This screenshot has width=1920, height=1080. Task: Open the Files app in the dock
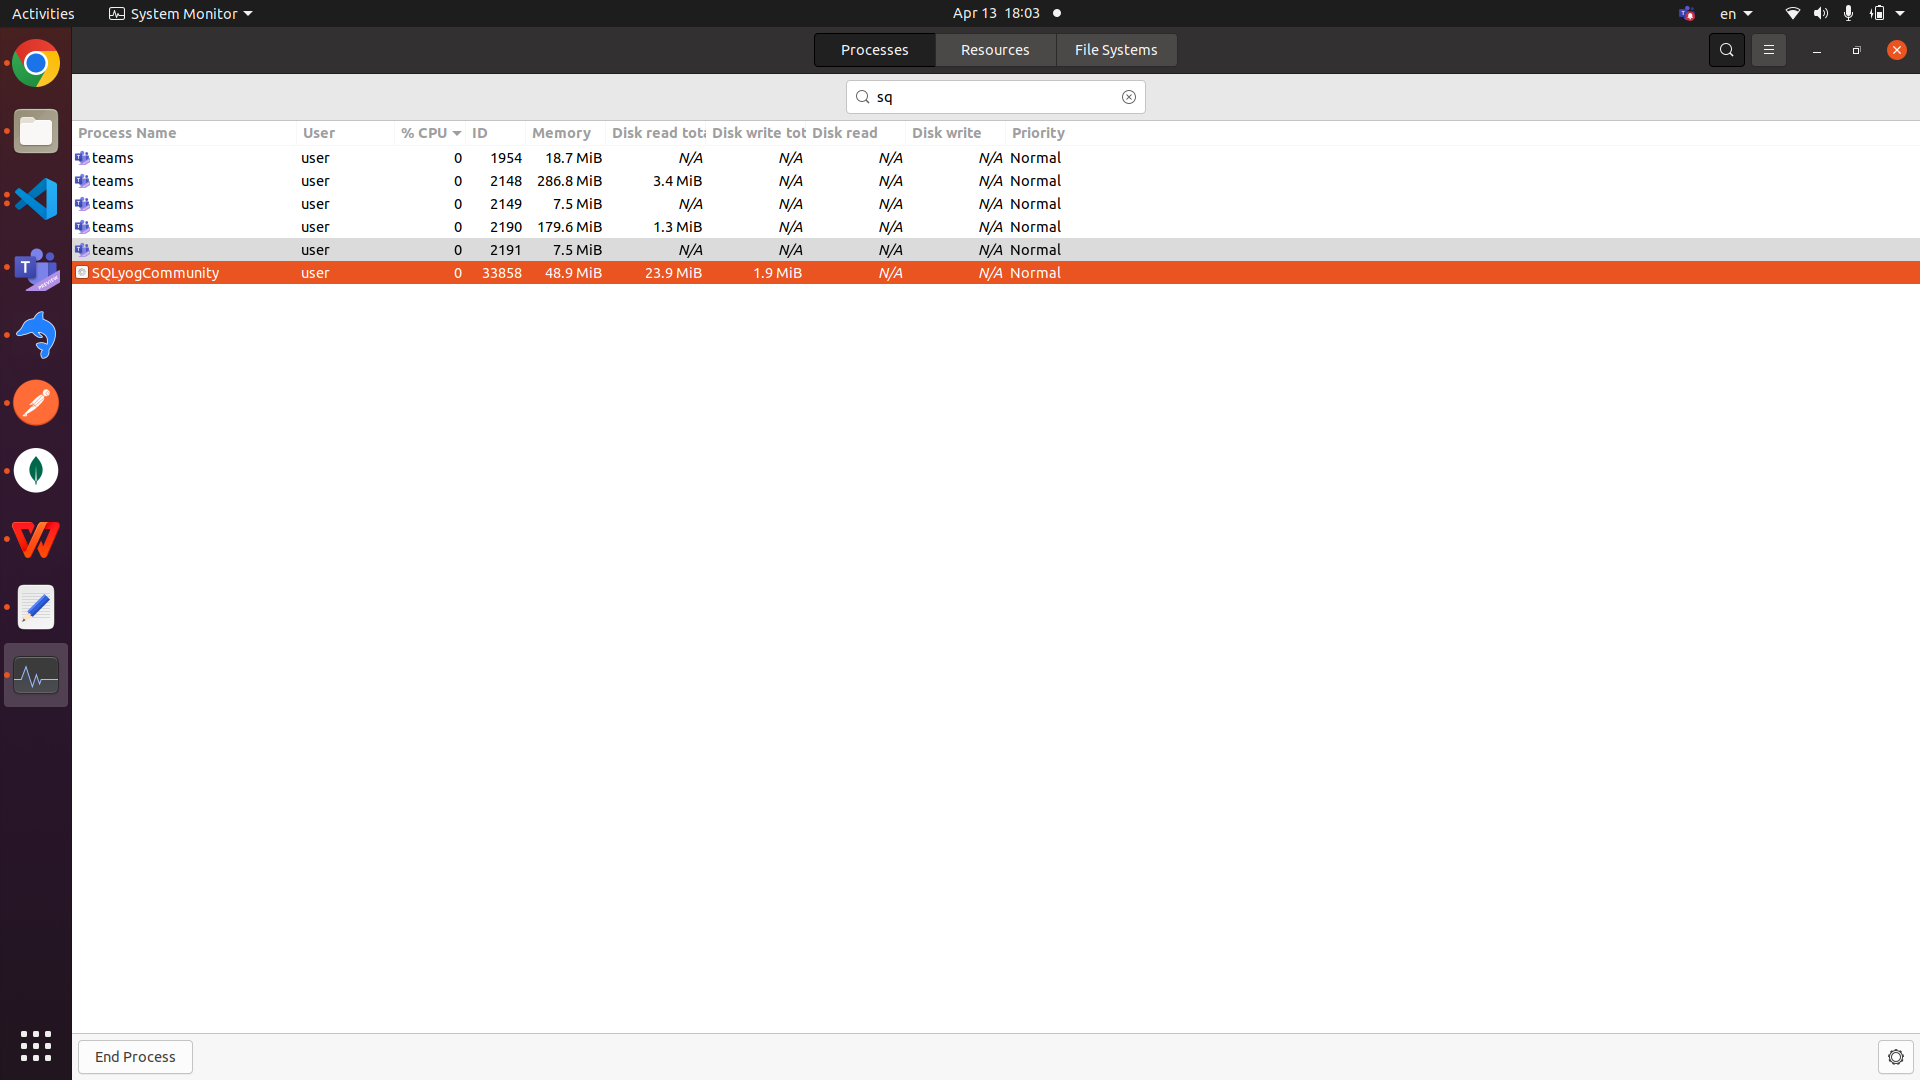click(36, 131)
